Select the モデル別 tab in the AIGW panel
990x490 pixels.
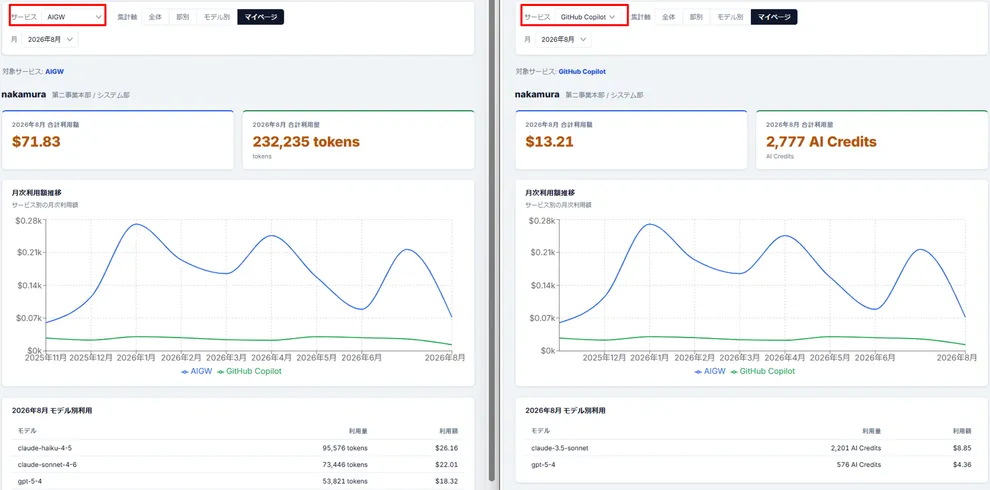tap(217, 17)
